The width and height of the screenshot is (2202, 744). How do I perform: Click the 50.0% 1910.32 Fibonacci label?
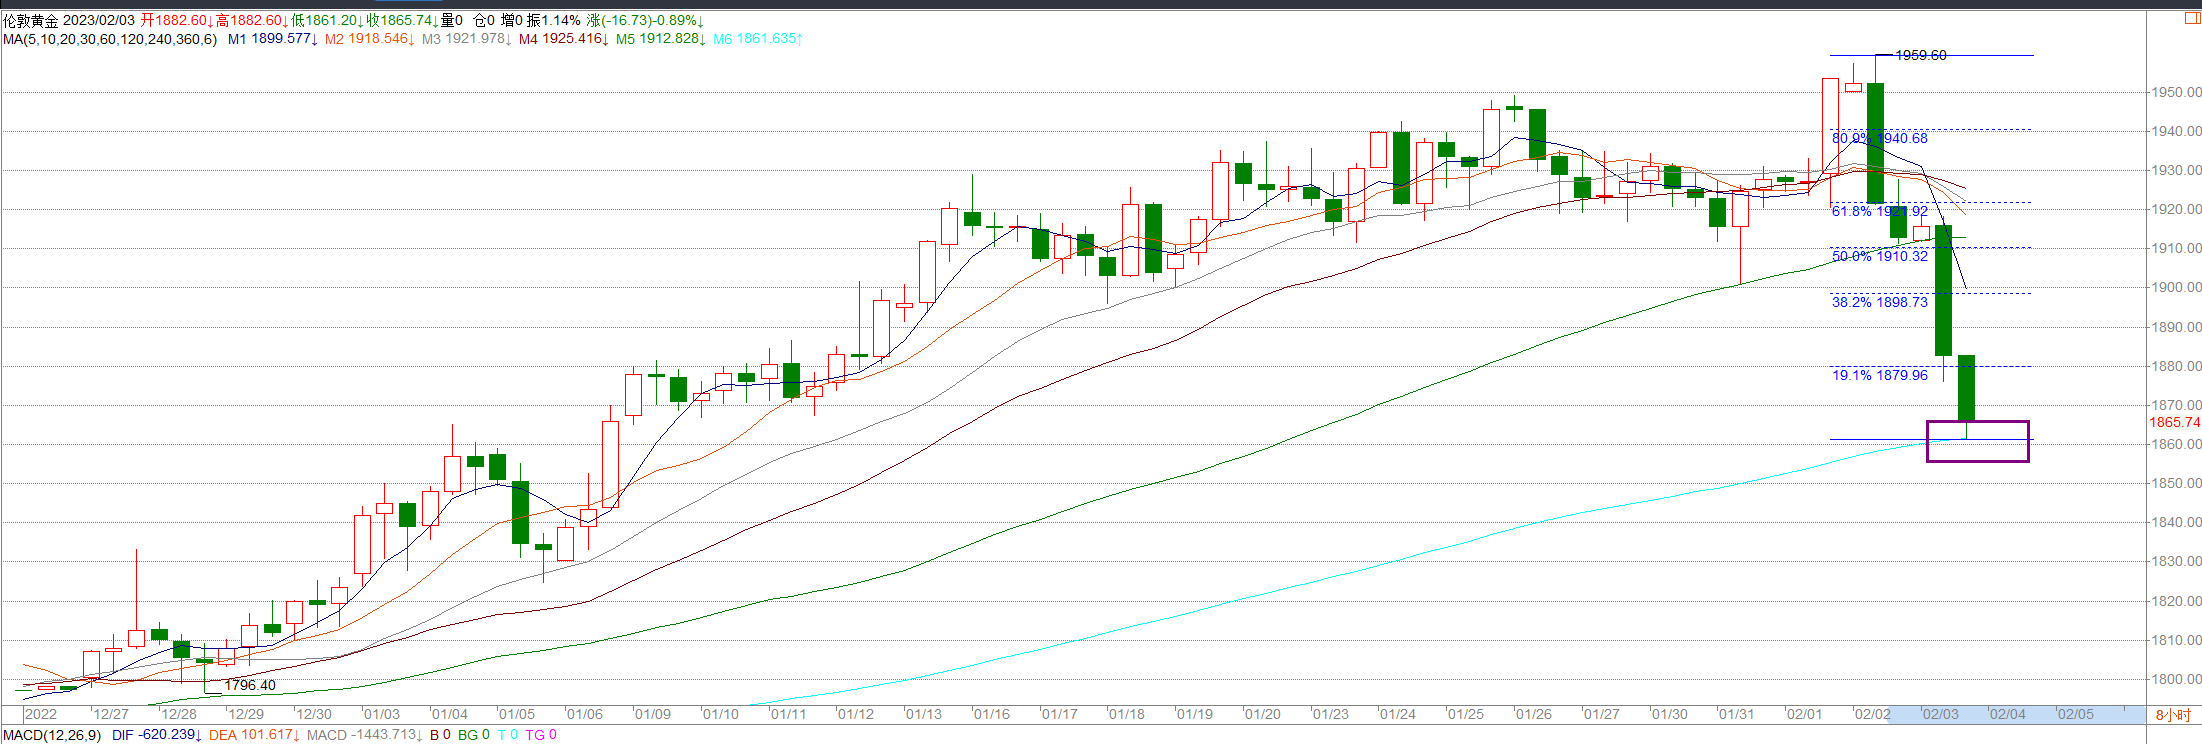(x=1880, y=256)
